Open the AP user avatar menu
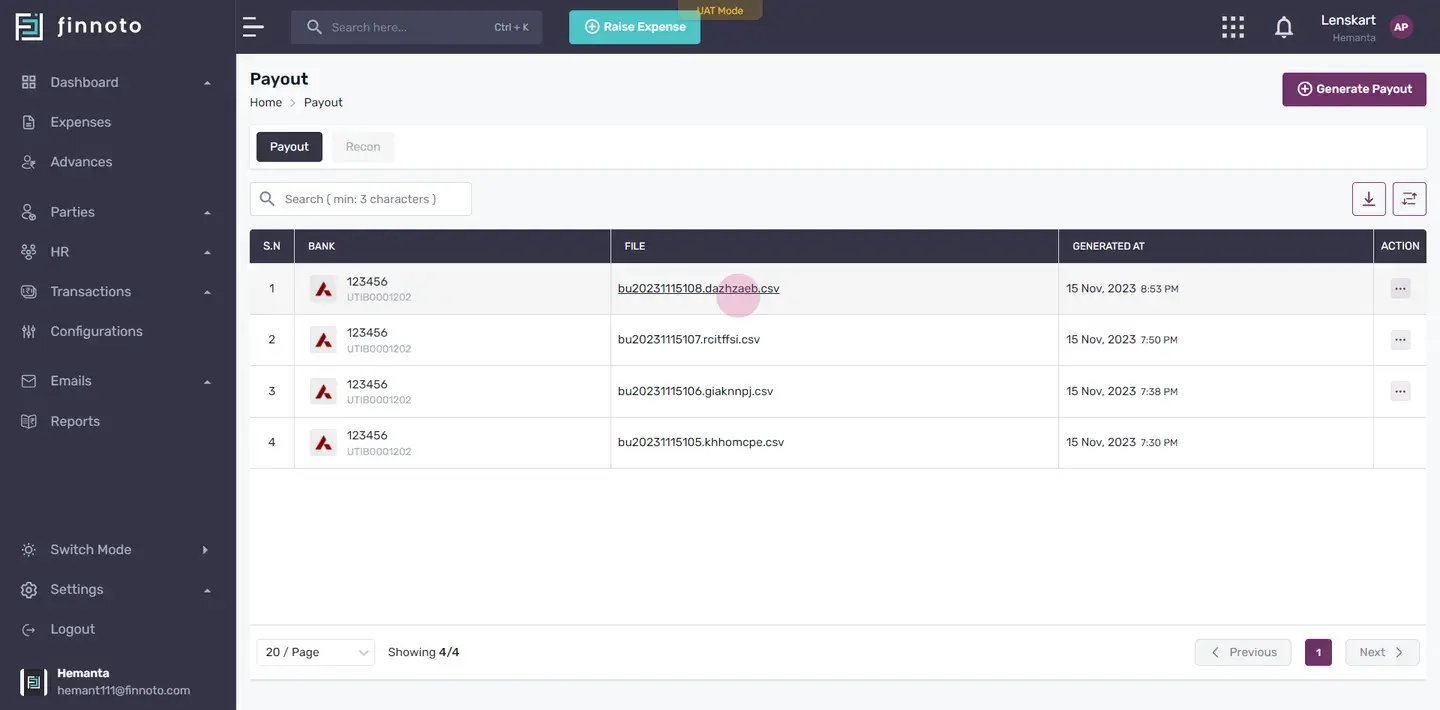This screenshot has width=1440, height=710. [x=1401, y=27]
